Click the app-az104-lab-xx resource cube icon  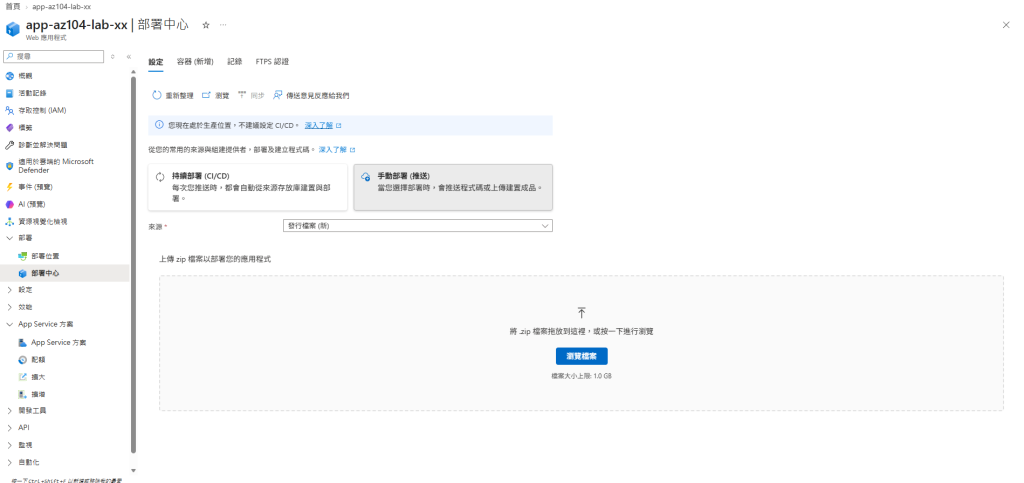click(12, 29)
